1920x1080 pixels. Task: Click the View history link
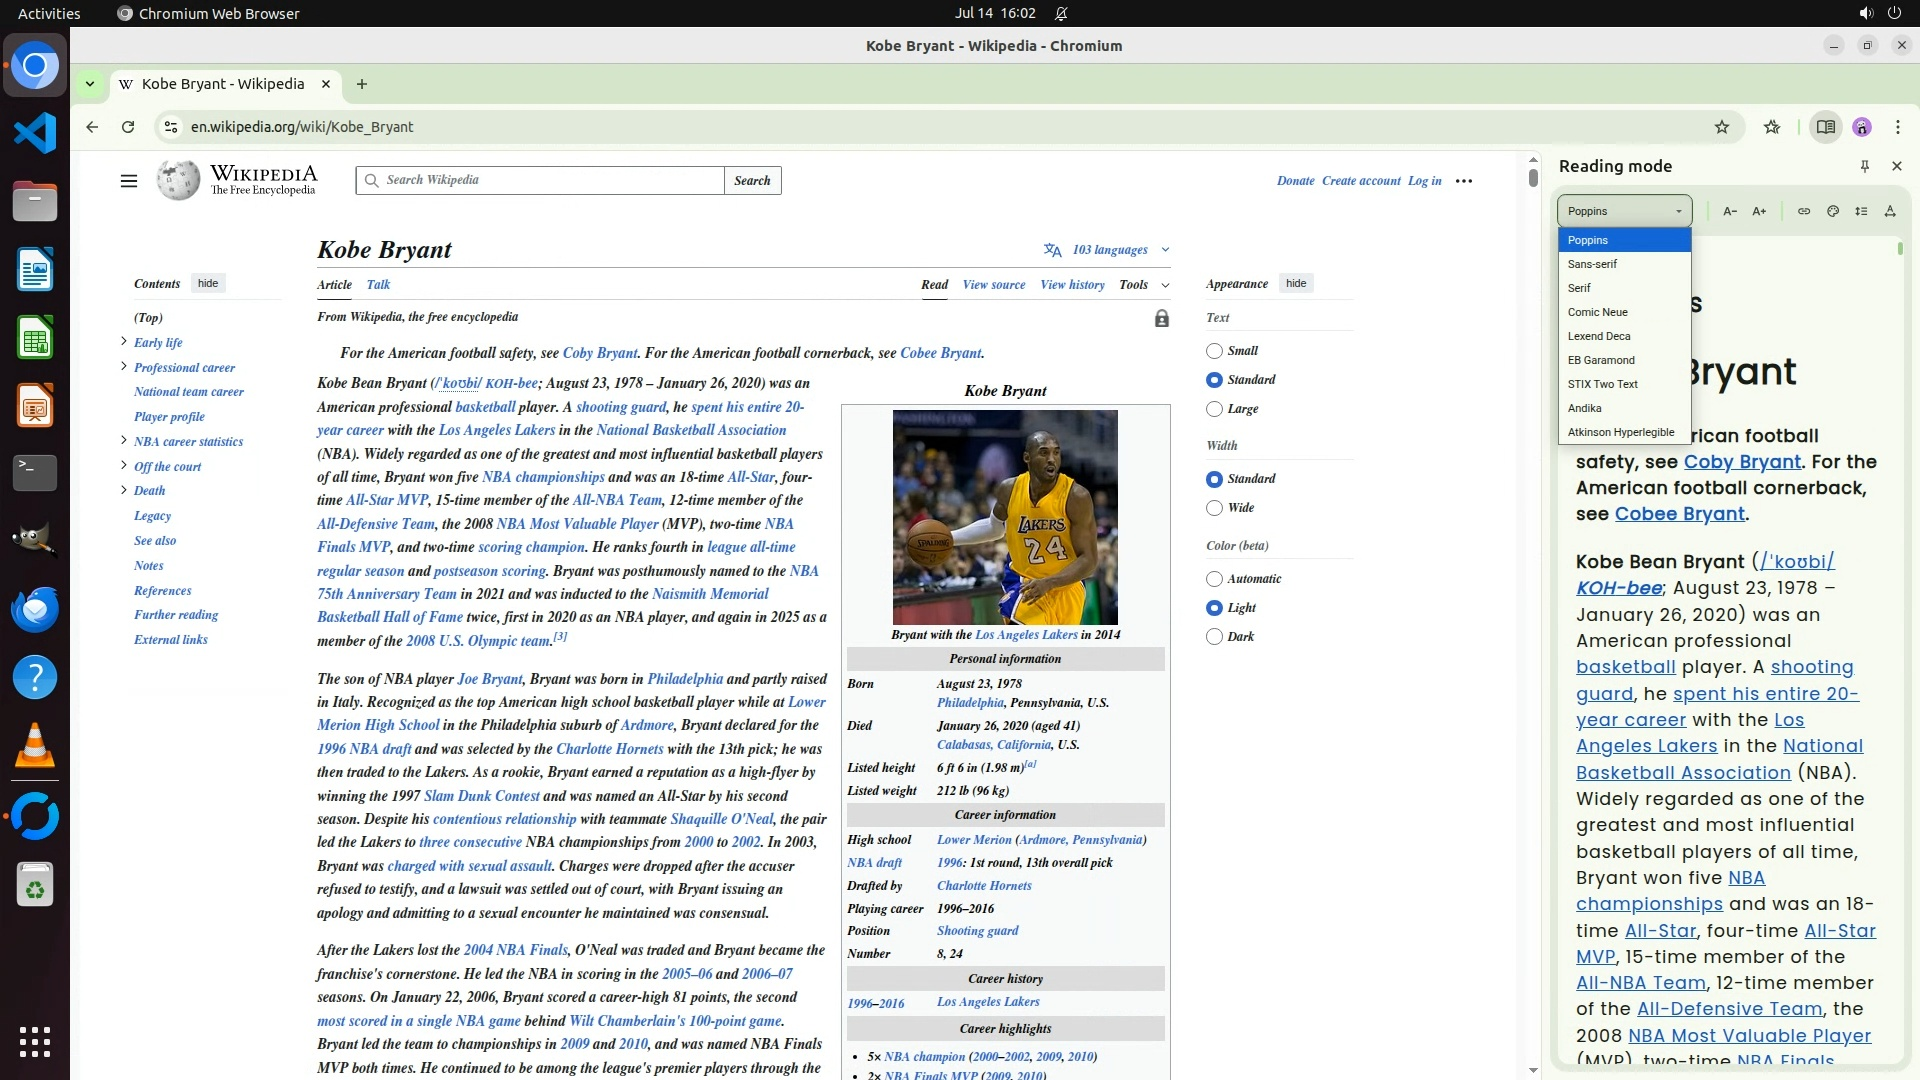click(x=1072, y=285)
